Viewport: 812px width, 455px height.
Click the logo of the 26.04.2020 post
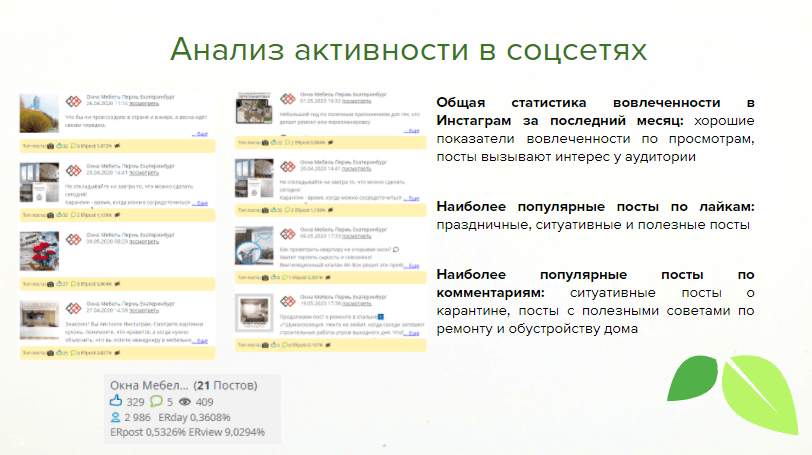pos(74,101)
